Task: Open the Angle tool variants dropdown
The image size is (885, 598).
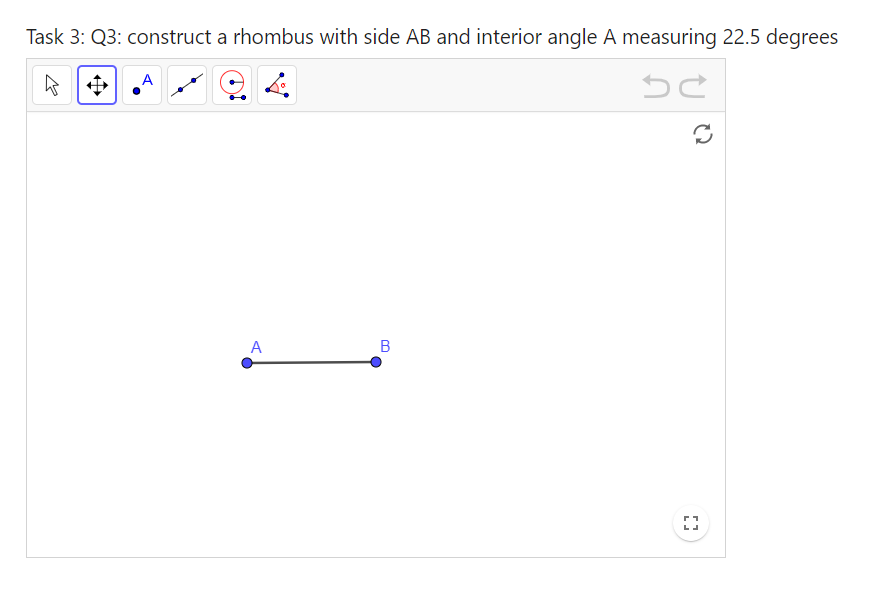Action: click(291, 98)
